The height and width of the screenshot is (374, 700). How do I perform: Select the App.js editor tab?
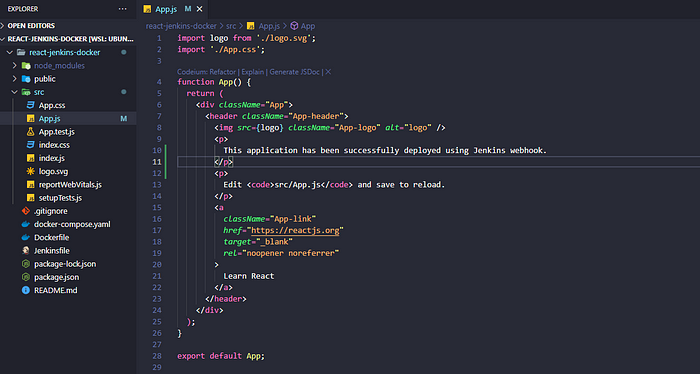(x=173, y=9)
